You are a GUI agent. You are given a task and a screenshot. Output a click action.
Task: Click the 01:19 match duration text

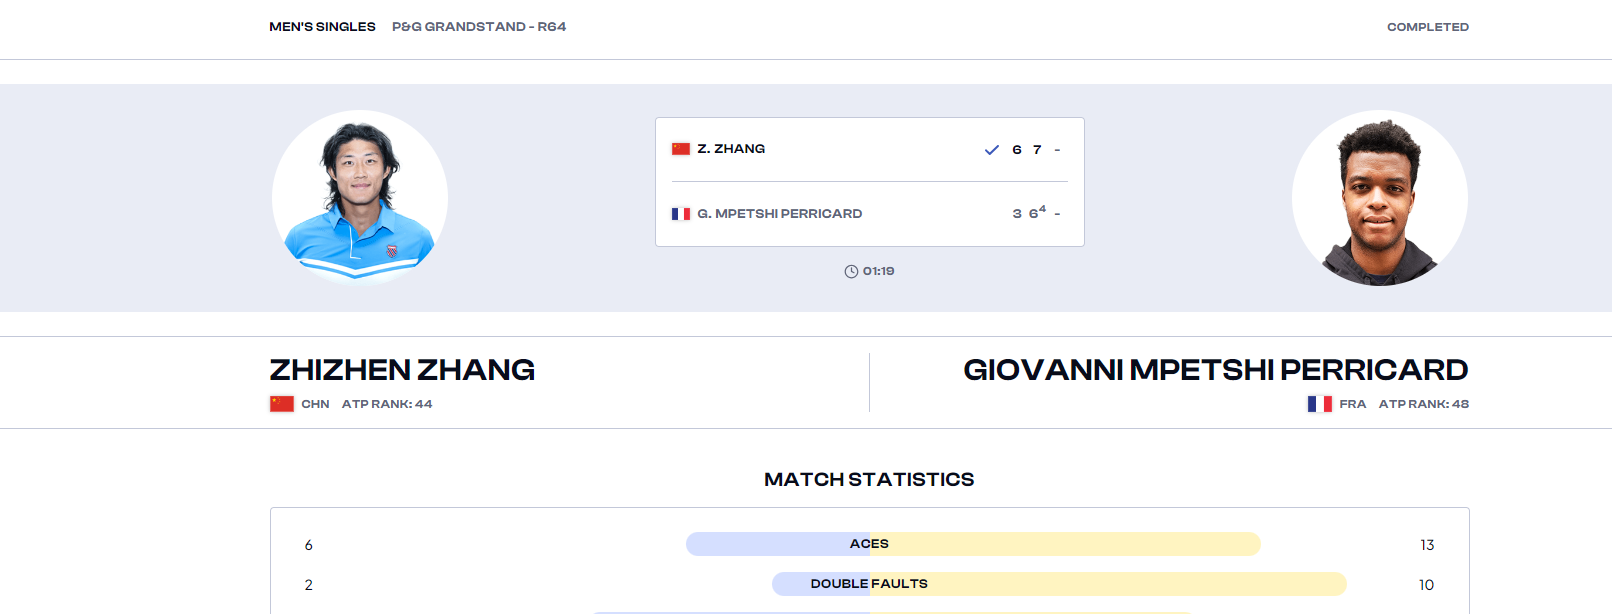pos(879,271)
